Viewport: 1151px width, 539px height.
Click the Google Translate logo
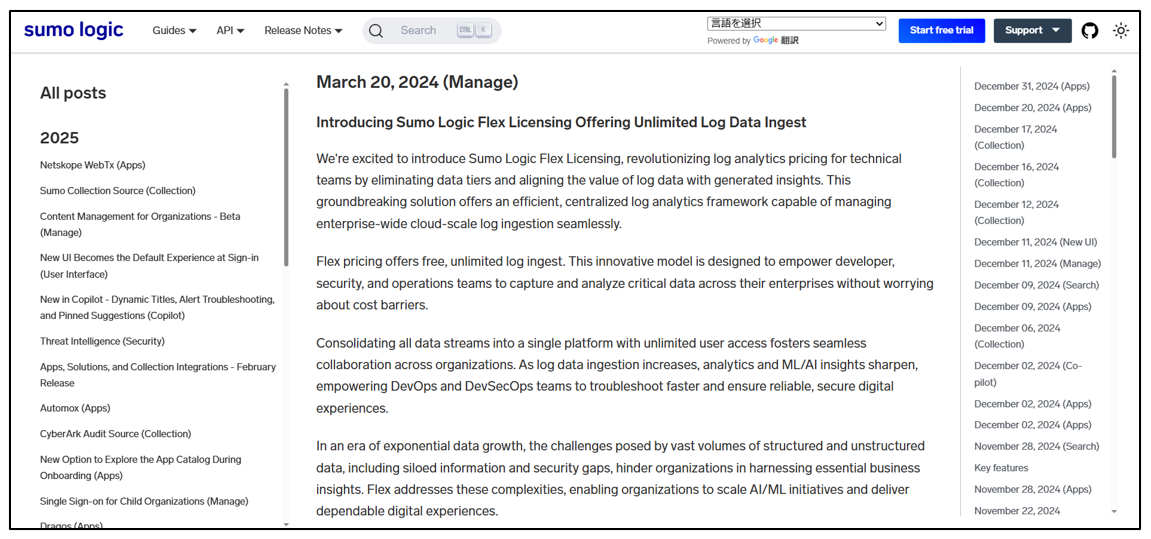[x=766, y=41]
